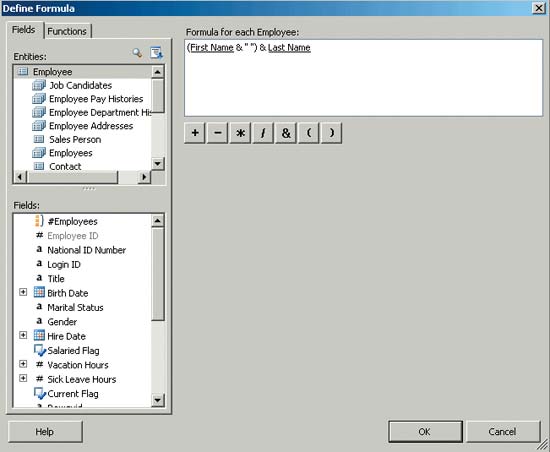Click Entities list scroll up arrow
Image resolution: width=550 pixels, height=452 pixels.
coord(158,72)
